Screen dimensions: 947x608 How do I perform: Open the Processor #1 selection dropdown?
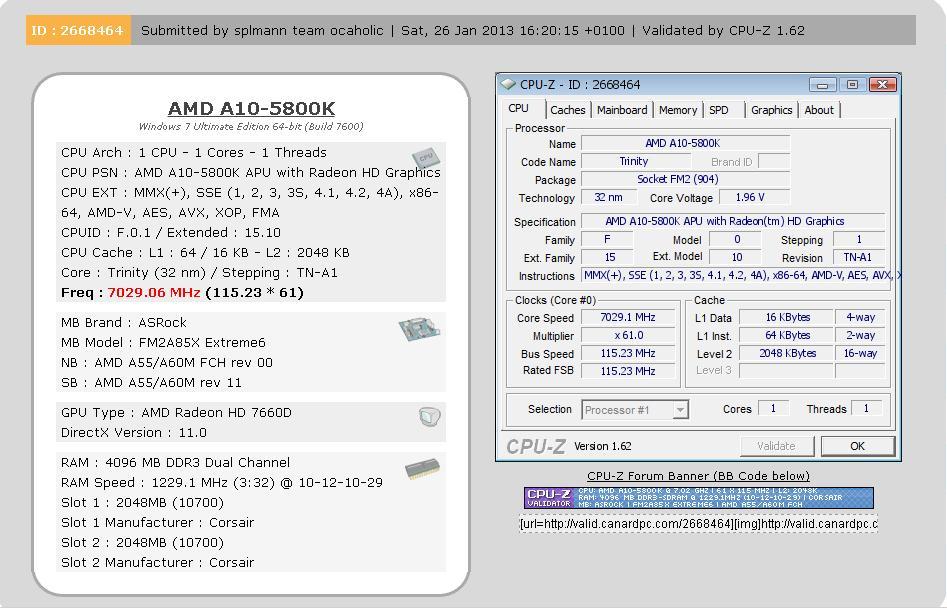(x=635, y=410)
